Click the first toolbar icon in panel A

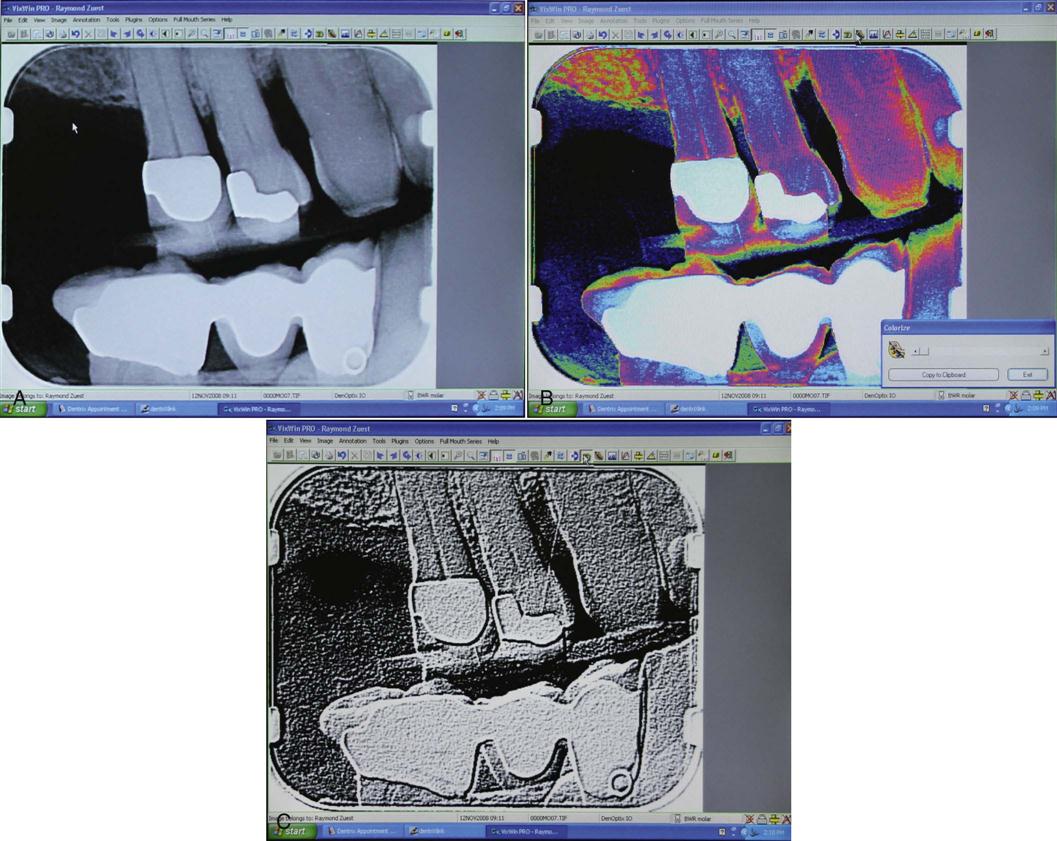10,33
